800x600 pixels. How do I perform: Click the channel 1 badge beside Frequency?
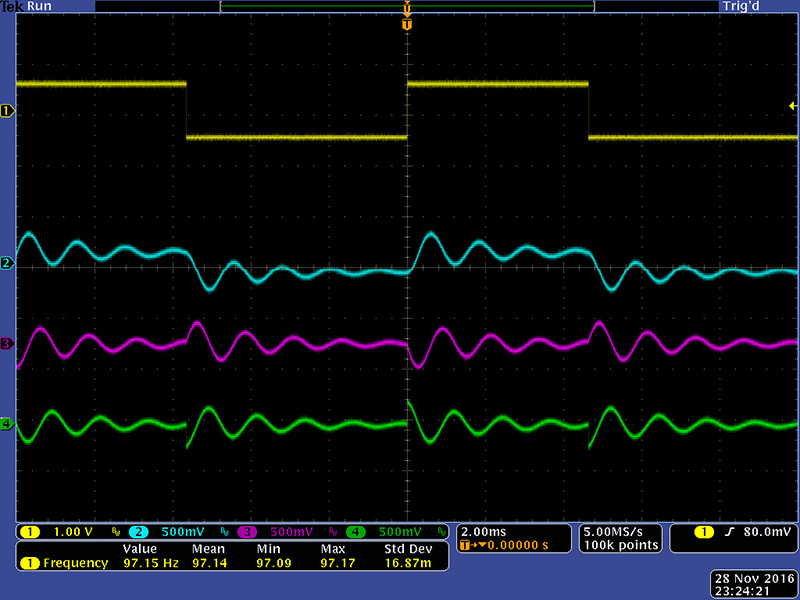coord(29,564)
